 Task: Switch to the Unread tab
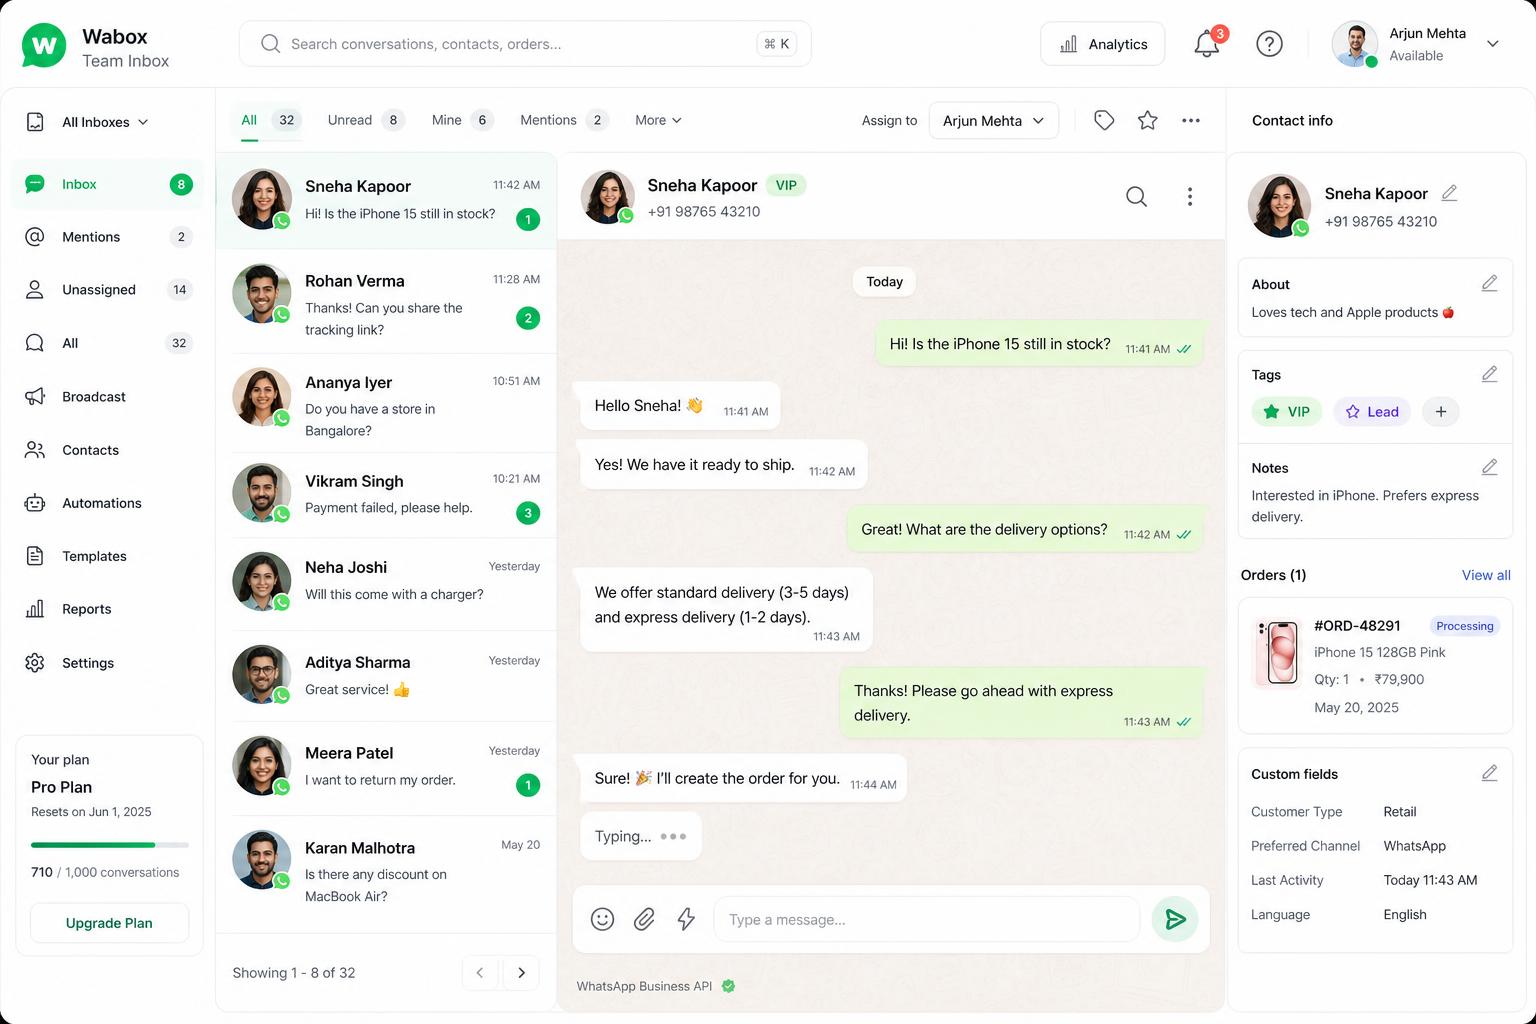tap(366, 120)
